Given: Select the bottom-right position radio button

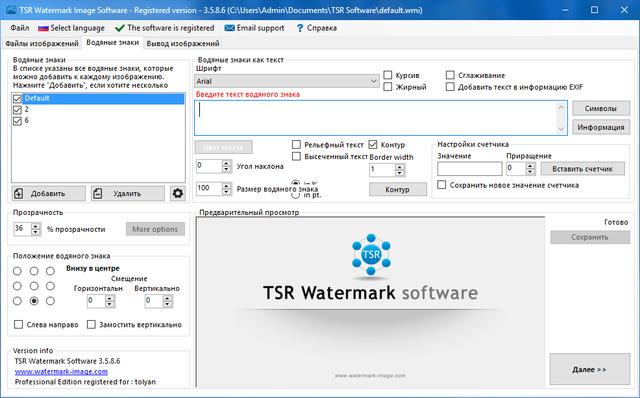Looking at the screenshot, I should [50, 301].
